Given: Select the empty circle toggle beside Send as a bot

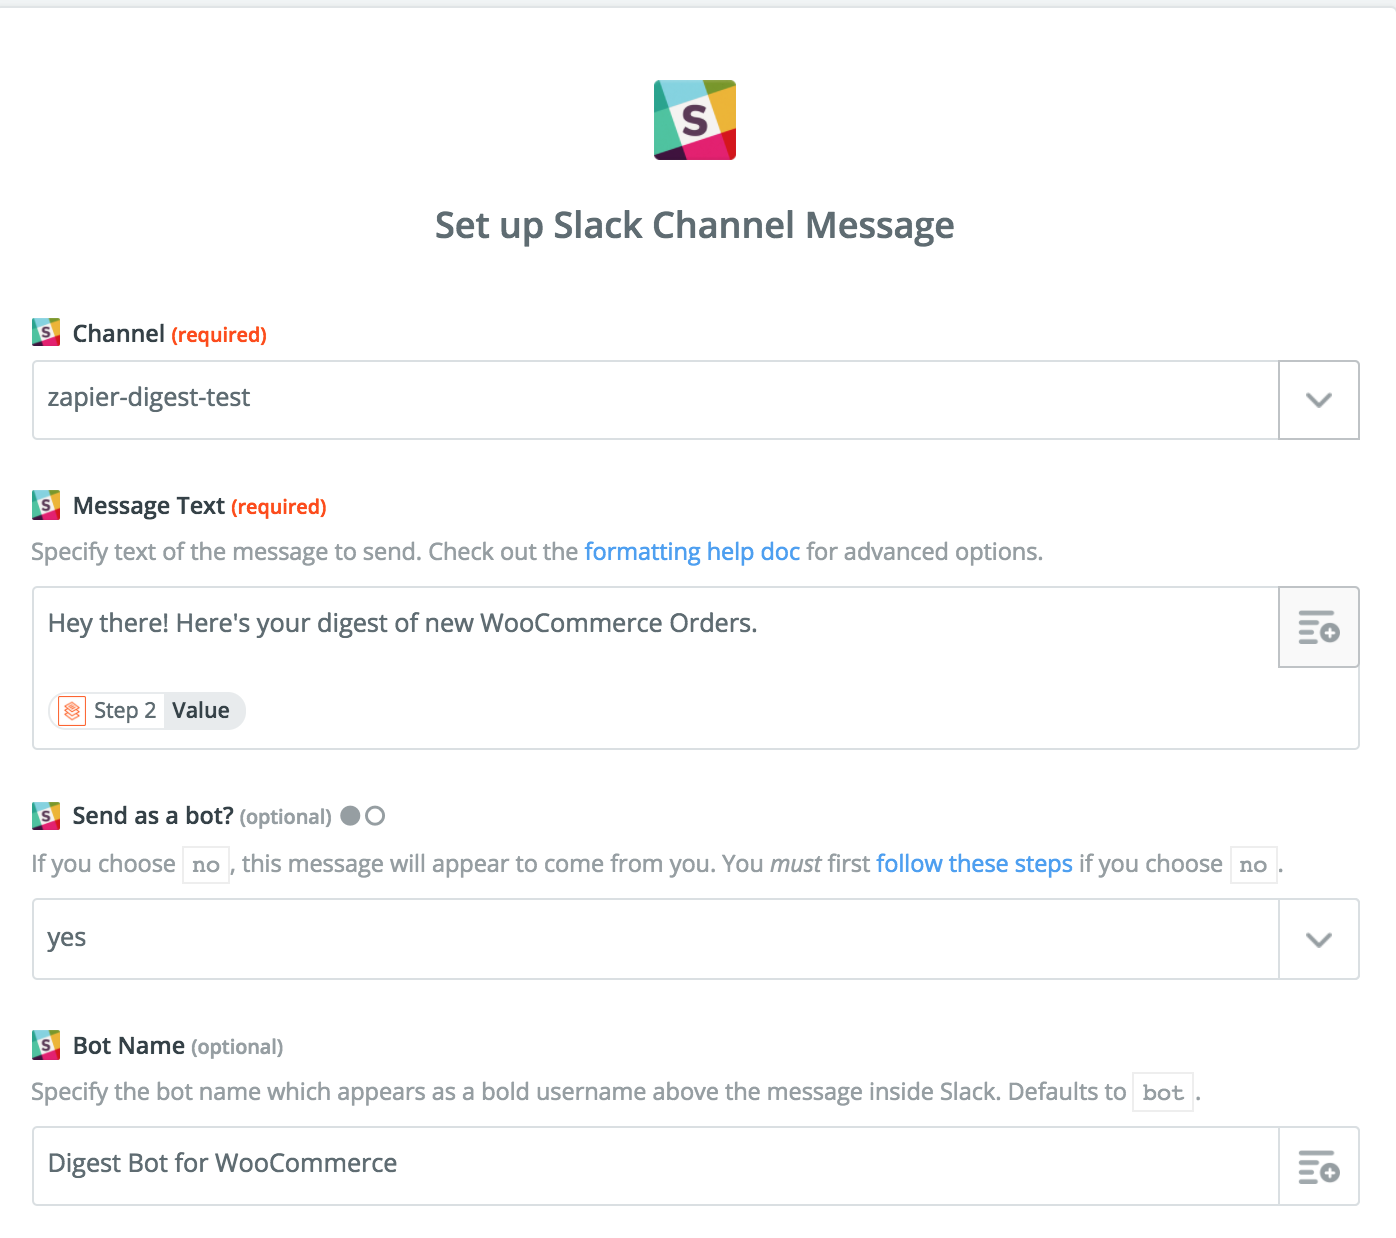Looking at the screenshot, I should coord(375,816).
